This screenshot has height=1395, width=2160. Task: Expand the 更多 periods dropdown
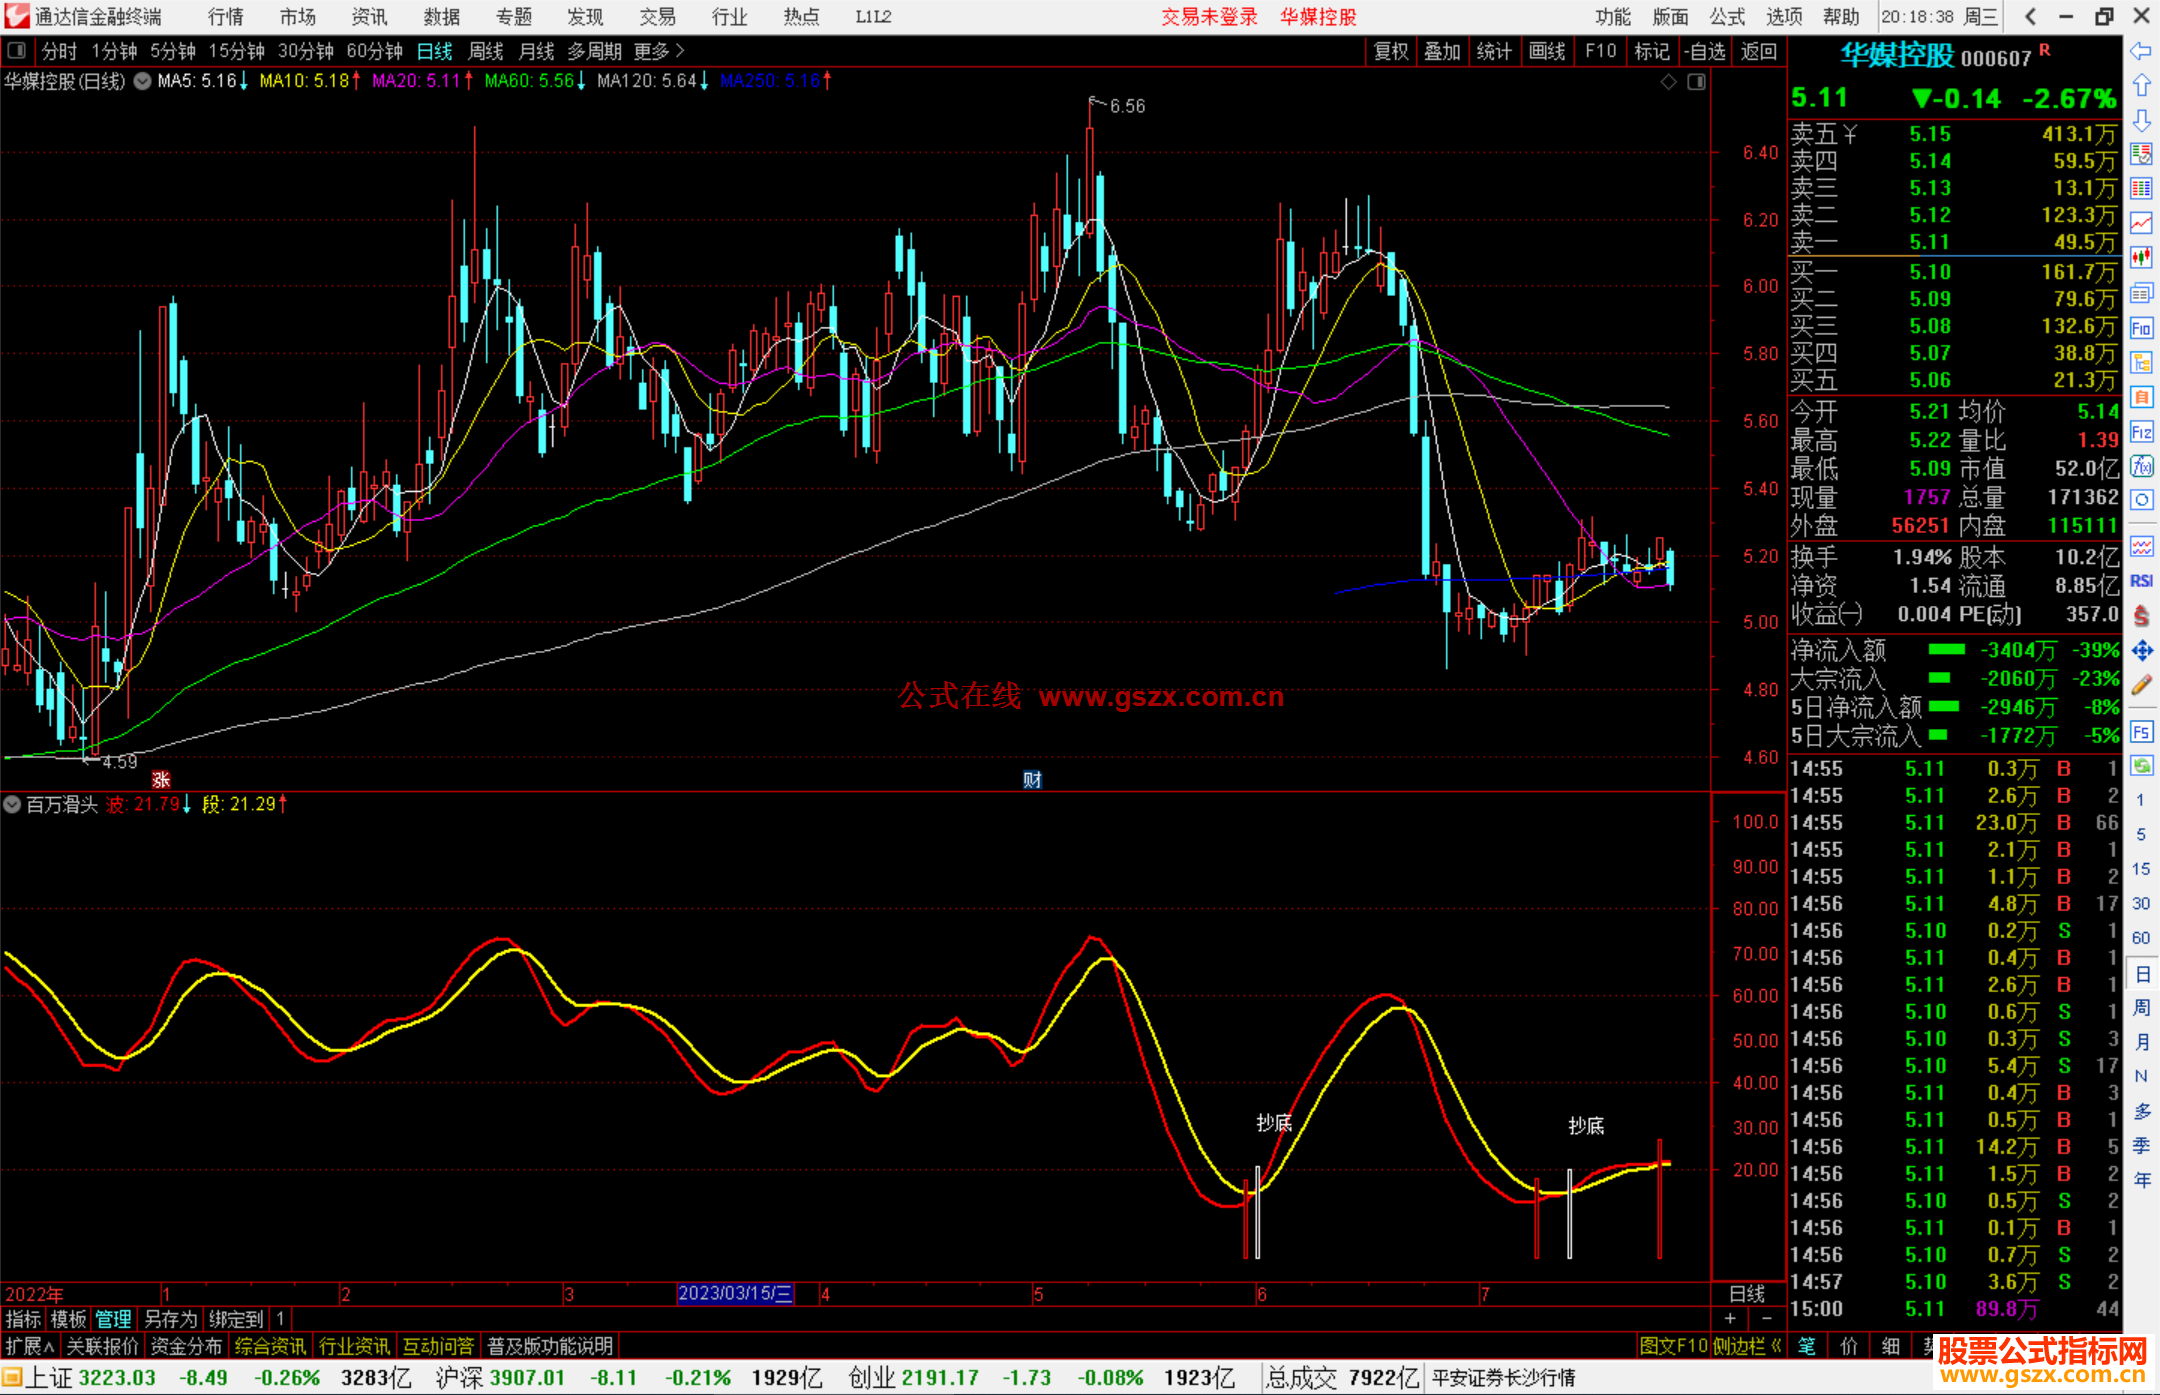(x=659, y=51)
